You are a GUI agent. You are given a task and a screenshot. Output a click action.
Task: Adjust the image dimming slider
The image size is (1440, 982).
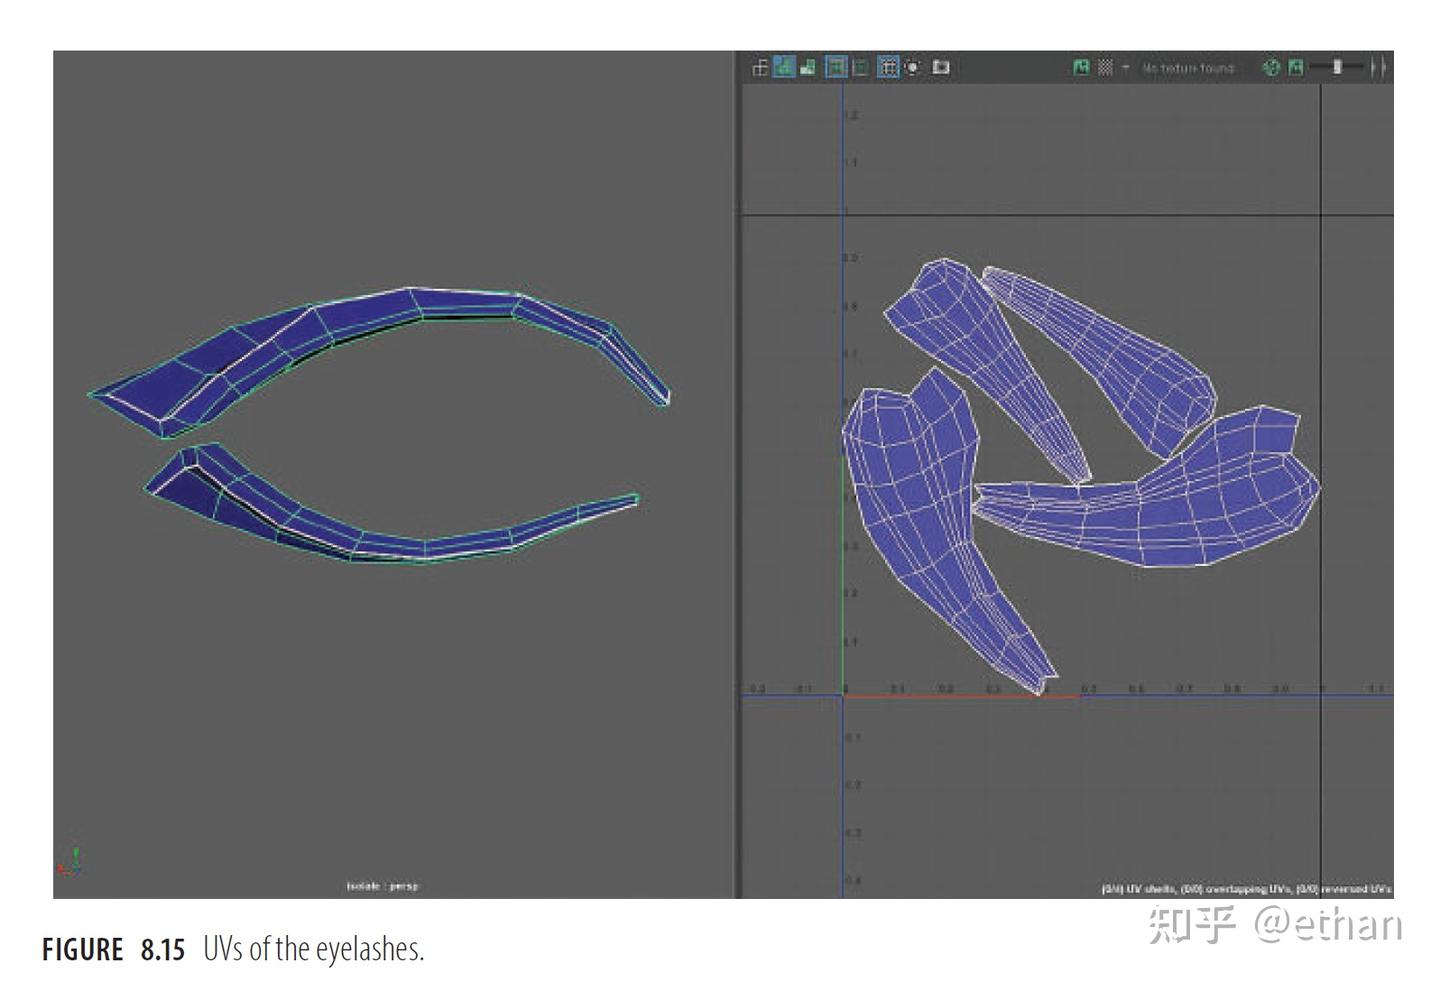pyautogui.click(x=1337, y=67)
